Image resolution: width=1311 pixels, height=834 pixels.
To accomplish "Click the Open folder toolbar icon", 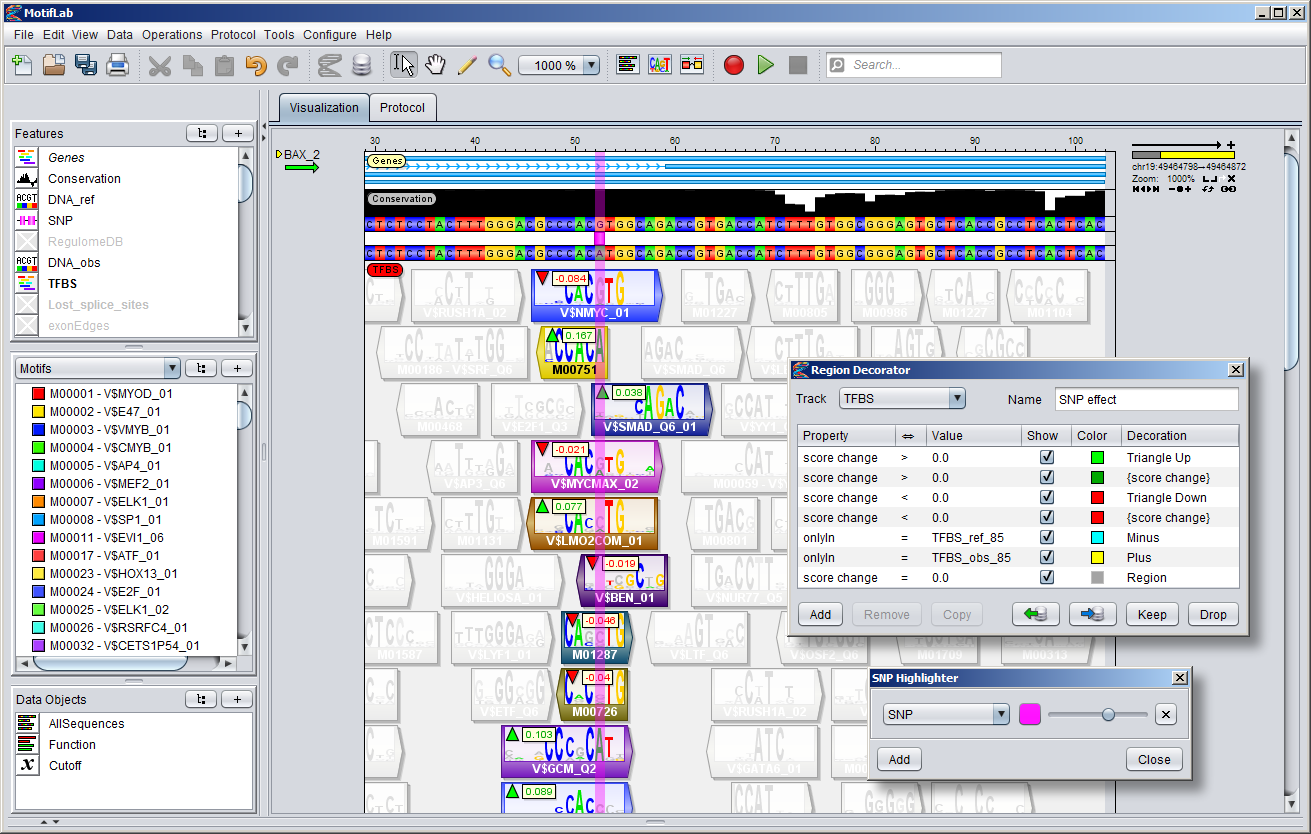I will [54, 65].
